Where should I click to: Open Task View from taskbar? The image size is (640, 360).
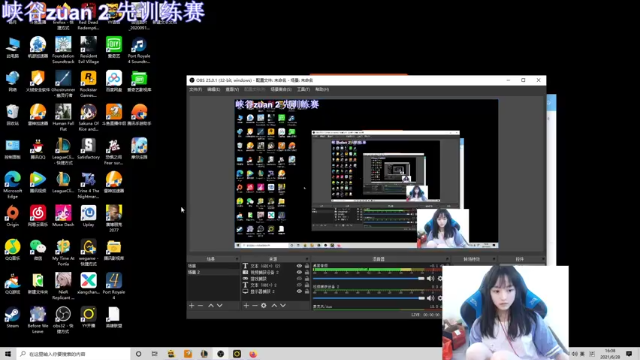(155, 354)
